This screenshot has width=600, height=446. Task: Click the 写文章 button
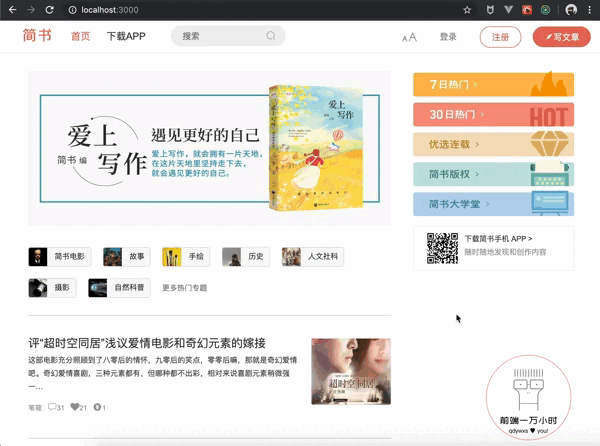click(x=562, y=37)
